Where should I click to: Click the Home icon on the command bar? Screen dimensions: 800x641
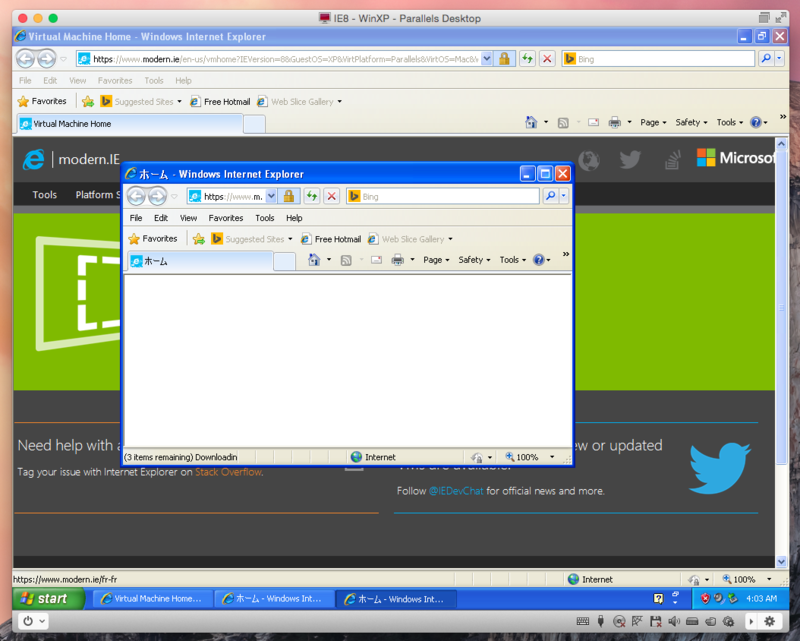[x=312, y=259]
